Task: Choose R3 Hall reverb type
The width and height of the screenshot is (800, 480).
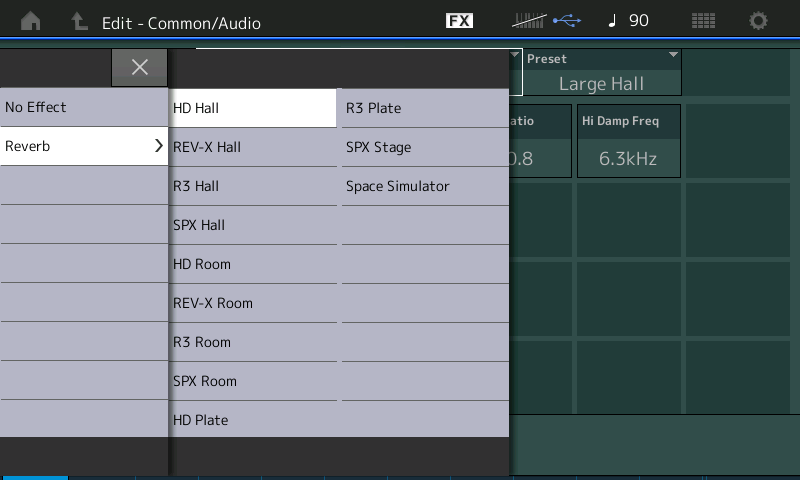Action: [x=252, y=186]
